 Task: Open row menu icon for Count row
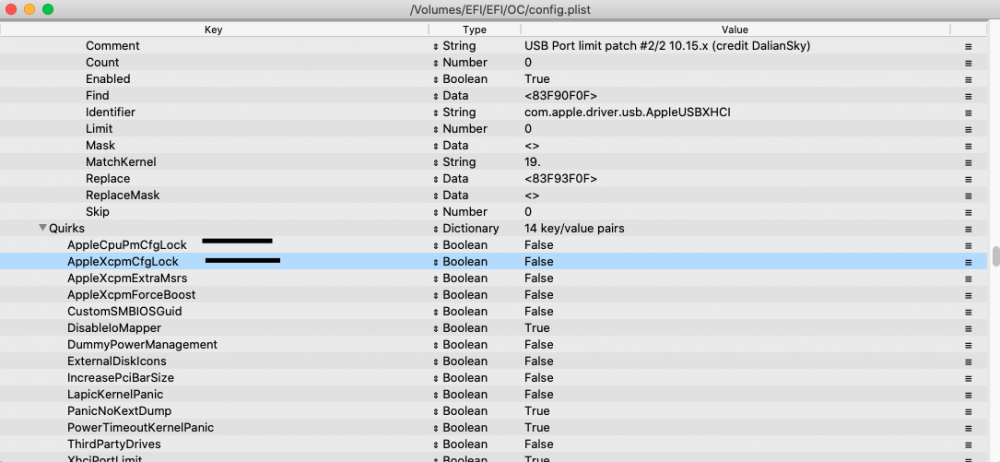[x=968, y=63]
